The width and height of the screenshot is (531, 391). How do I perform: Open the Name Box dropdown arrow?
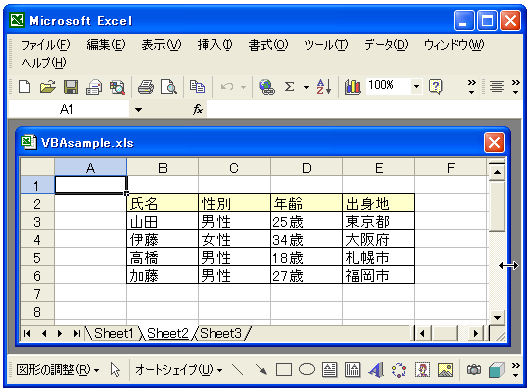click(x=138, y=110)
